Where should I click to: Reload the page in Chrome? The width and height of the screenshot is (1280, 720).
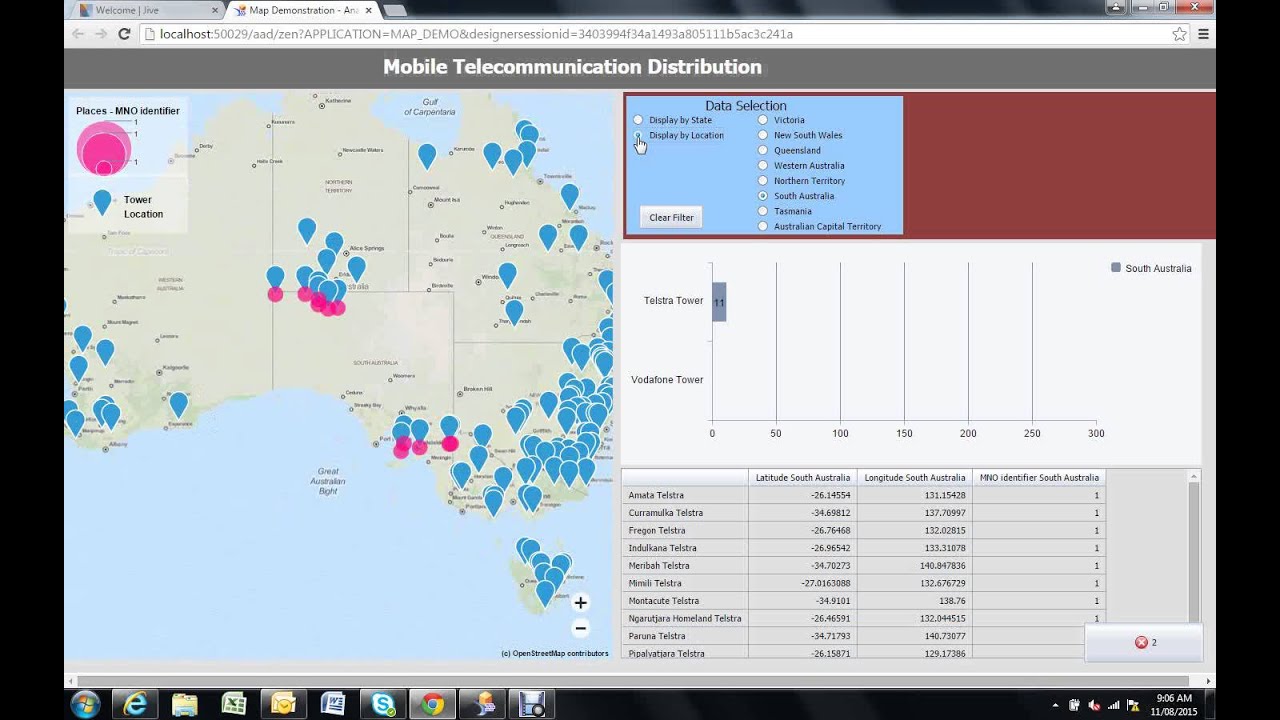pos(124,34)
